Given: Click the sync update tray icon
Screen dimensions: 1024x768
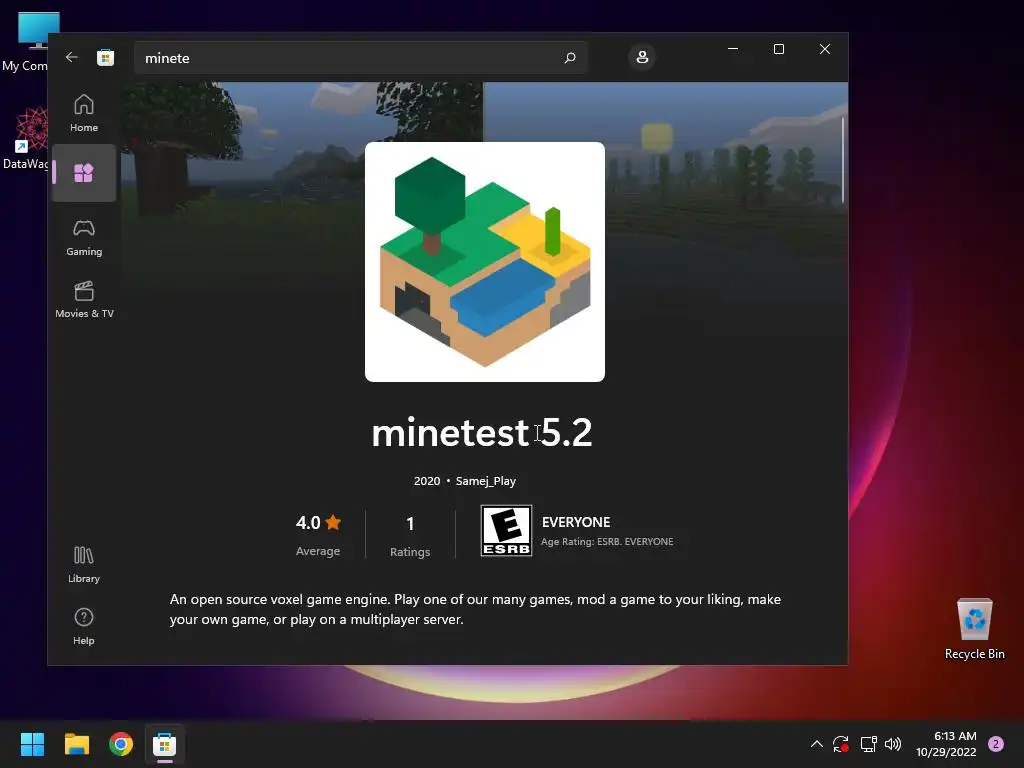Looking at the screenshot, I should click(x=840, y=744).
